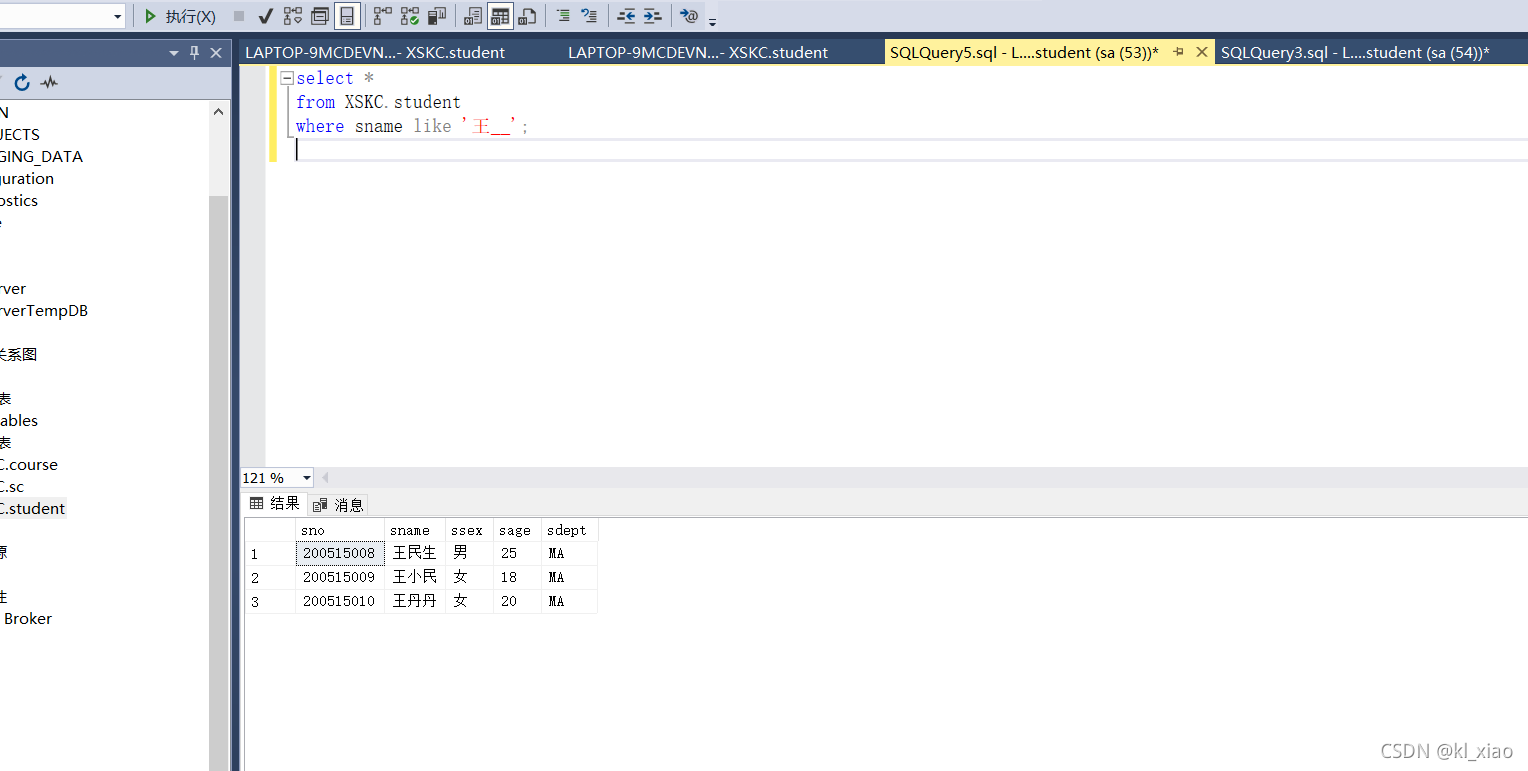Include client statistics icon

pos(437,16)
